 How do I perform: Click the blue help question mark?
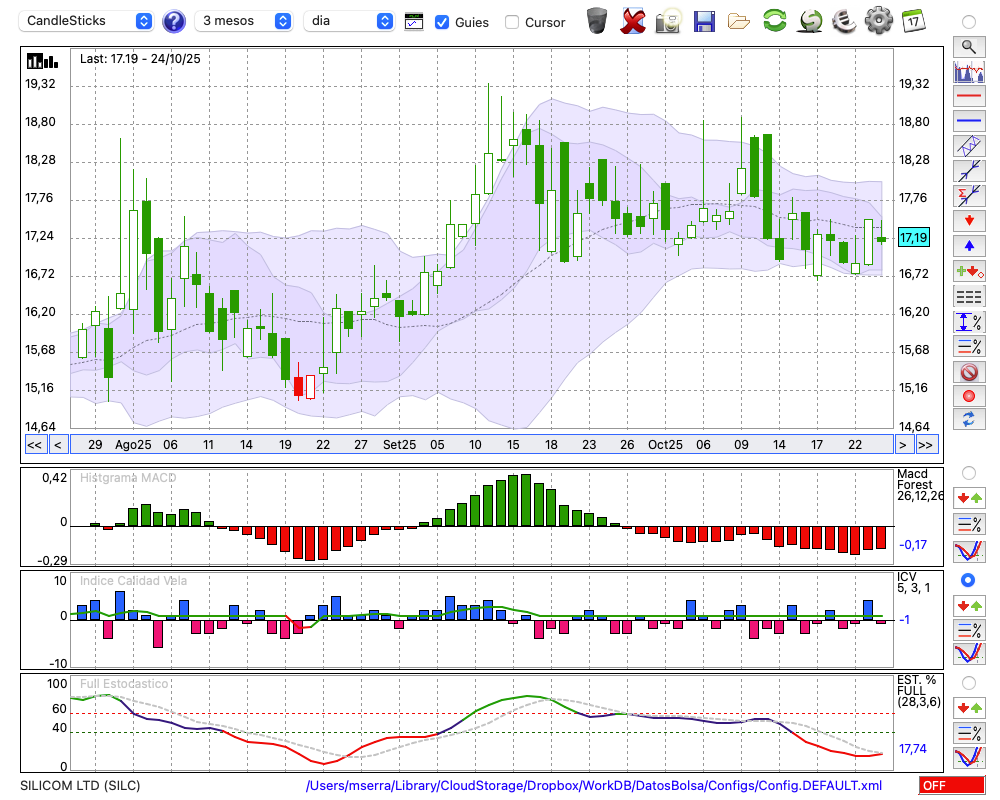pyautogui.click(x=174, y=21)
